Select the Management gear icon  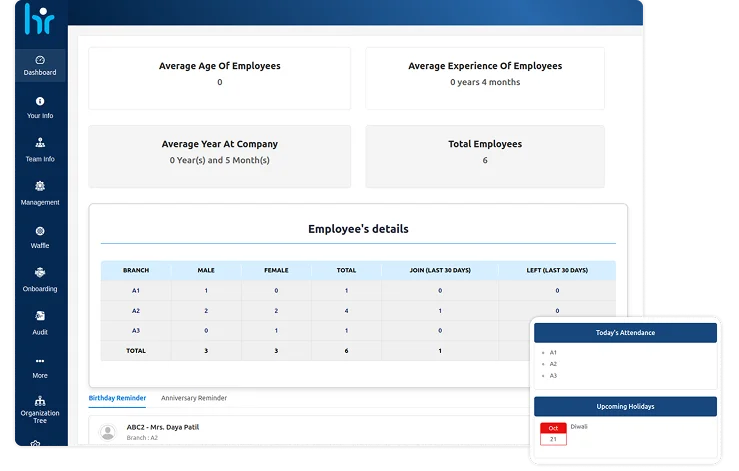tap(40, 186)
